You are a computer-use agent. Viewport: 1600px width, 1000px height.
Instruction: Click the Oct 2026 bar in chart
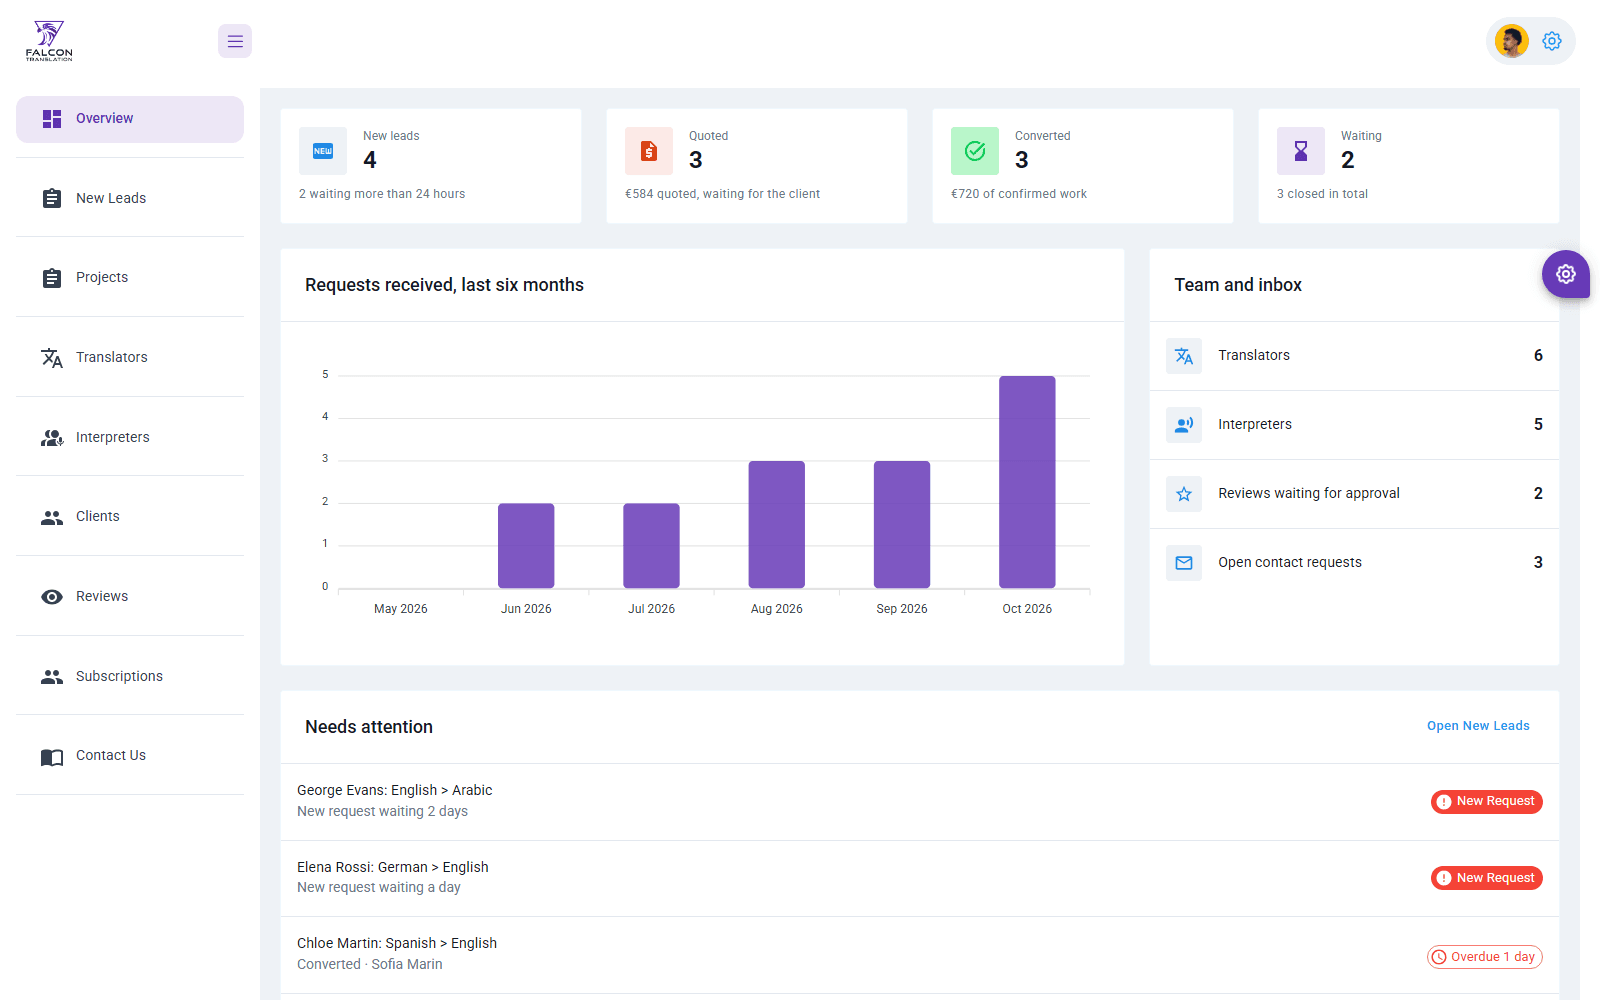pos(1027,482)
